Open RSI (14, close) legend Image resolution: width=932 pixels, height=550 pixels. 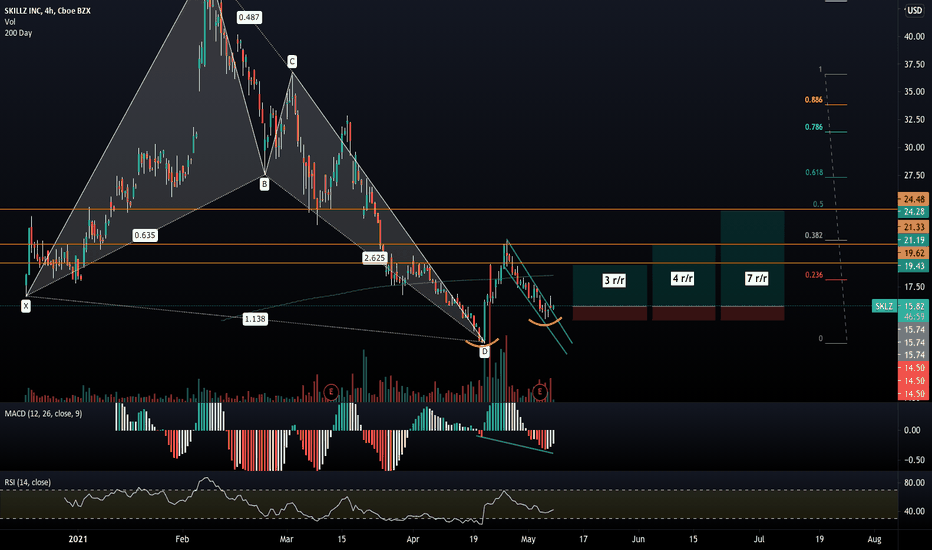pos(27,482)
